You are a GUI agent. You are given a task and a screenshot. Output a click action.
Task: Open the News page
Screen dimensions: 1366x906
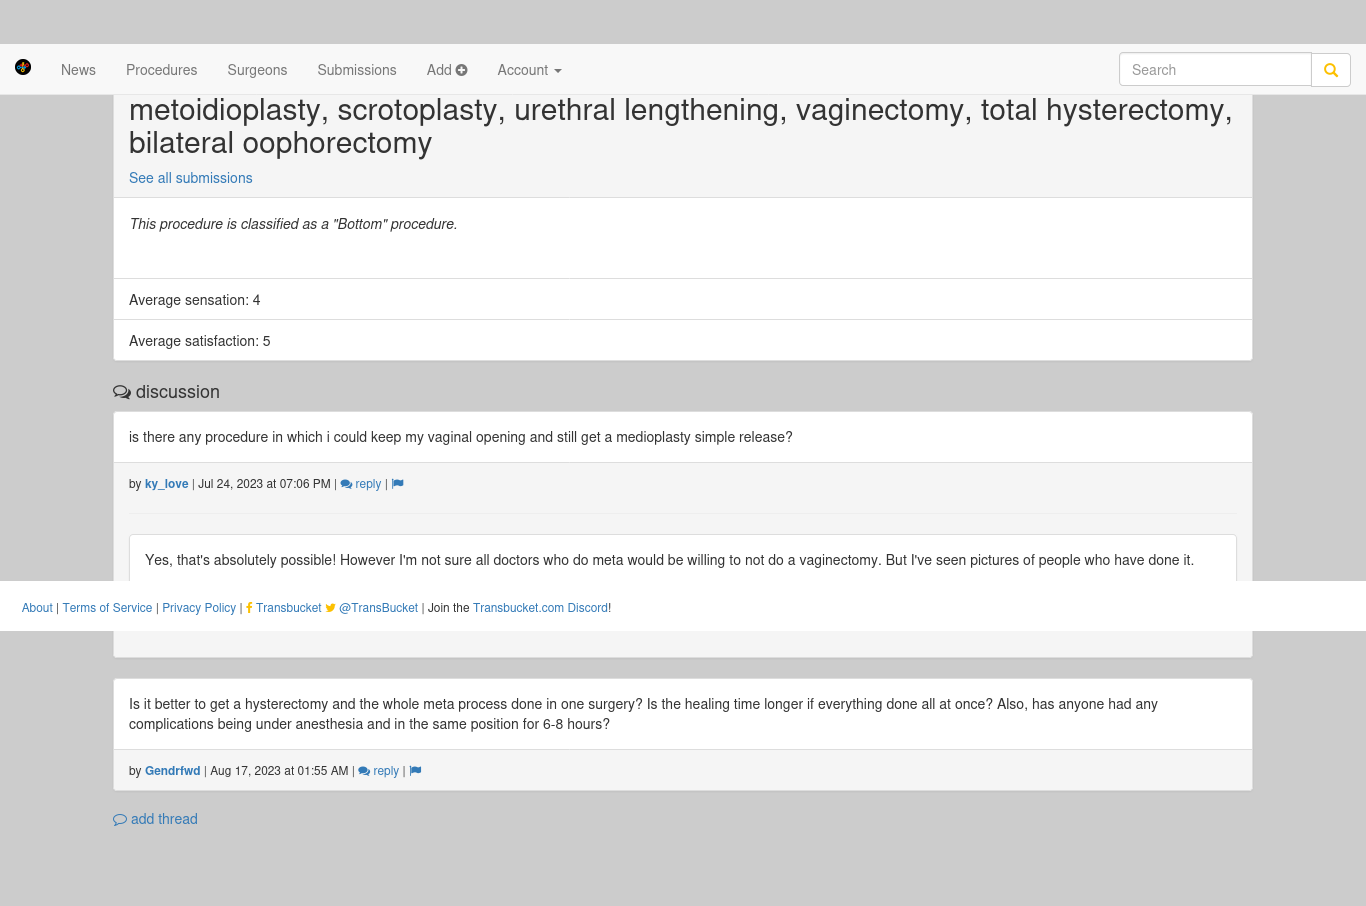point(78,70)
